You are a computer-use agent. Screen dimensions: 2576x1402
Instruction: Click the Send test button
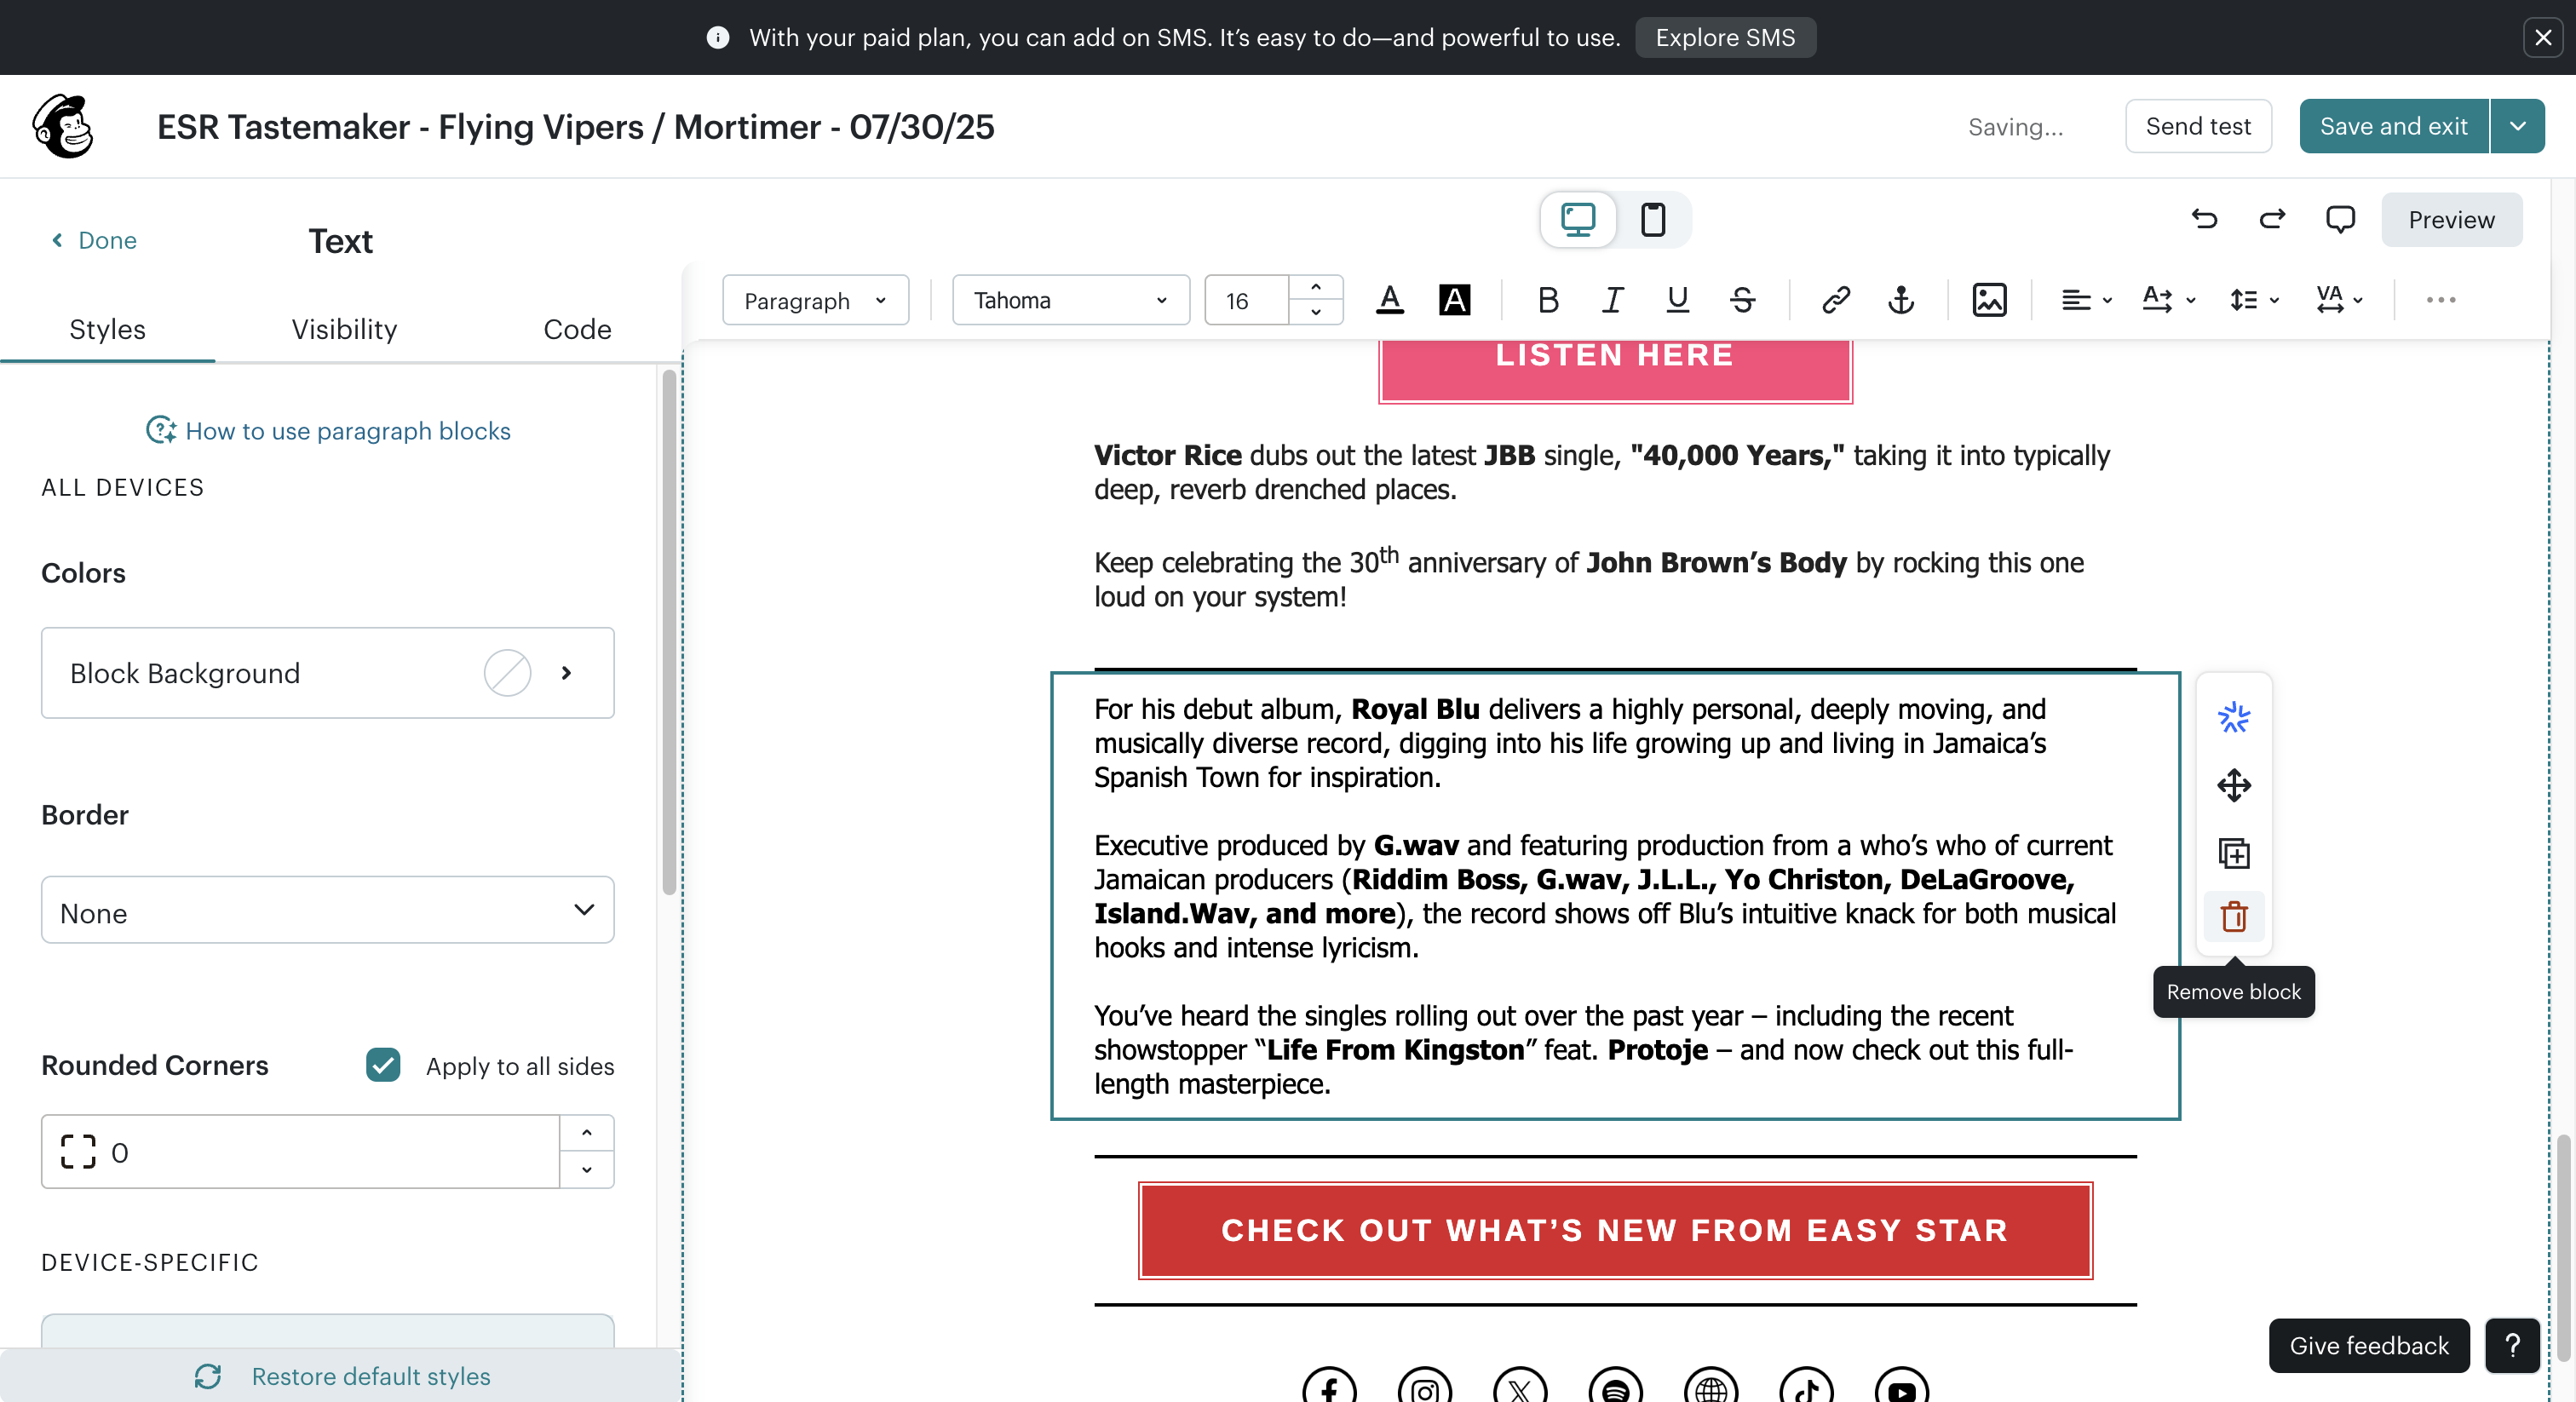(x=2197, y=126)
